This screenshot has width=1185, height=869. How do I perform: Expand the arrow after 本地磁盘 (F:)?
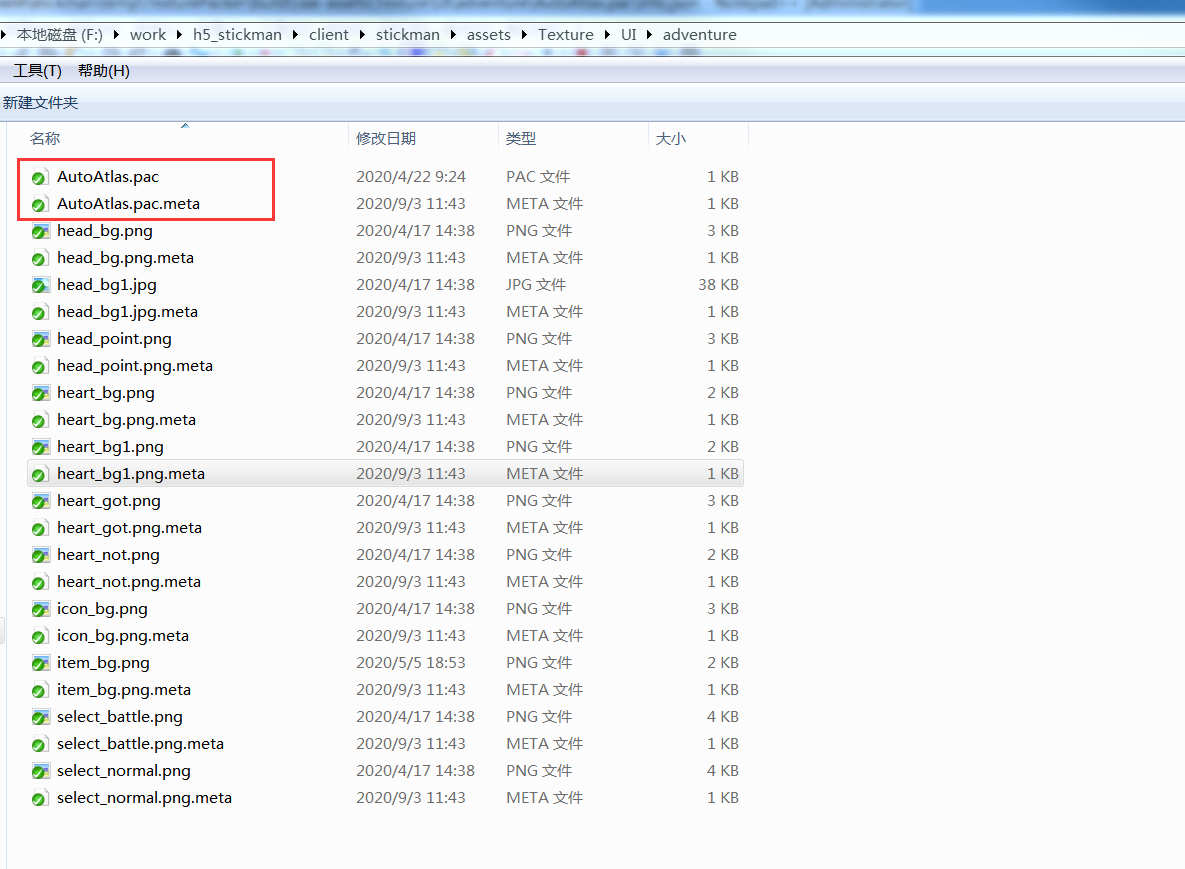[116, 35]
